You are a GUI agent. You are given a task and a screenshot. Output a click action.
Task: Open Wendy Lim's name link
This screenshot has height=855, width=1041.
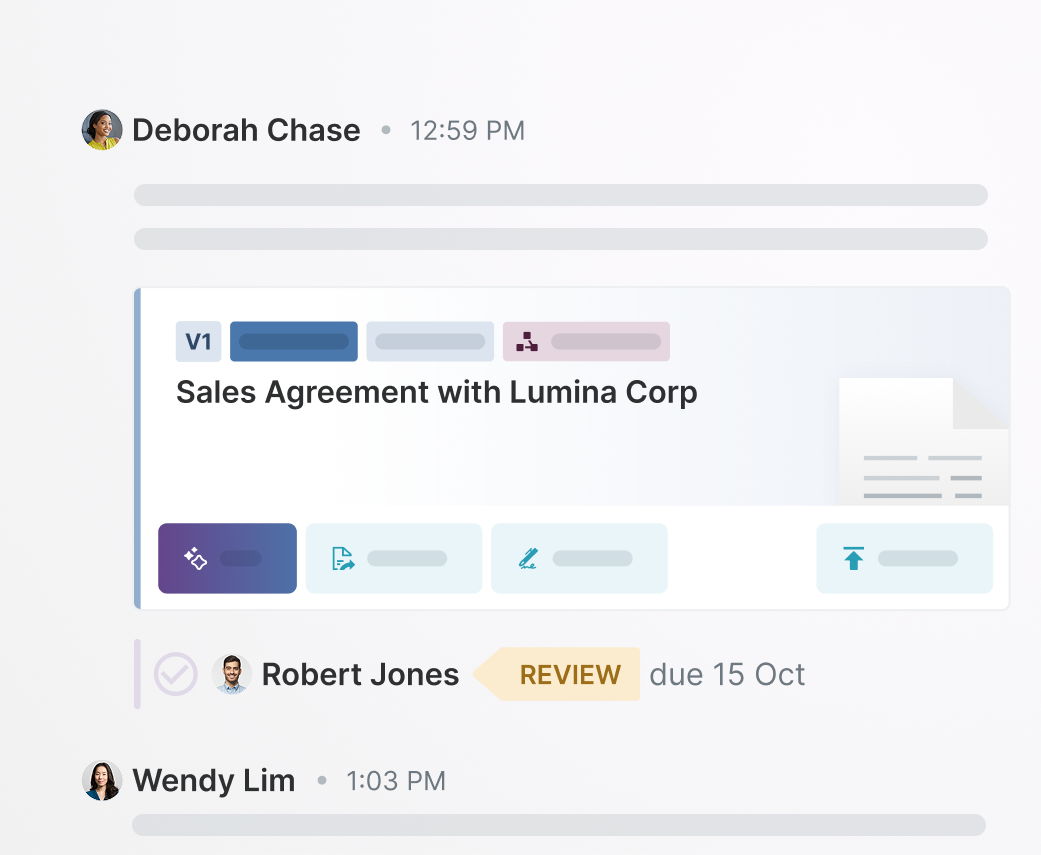coord(214,781)
